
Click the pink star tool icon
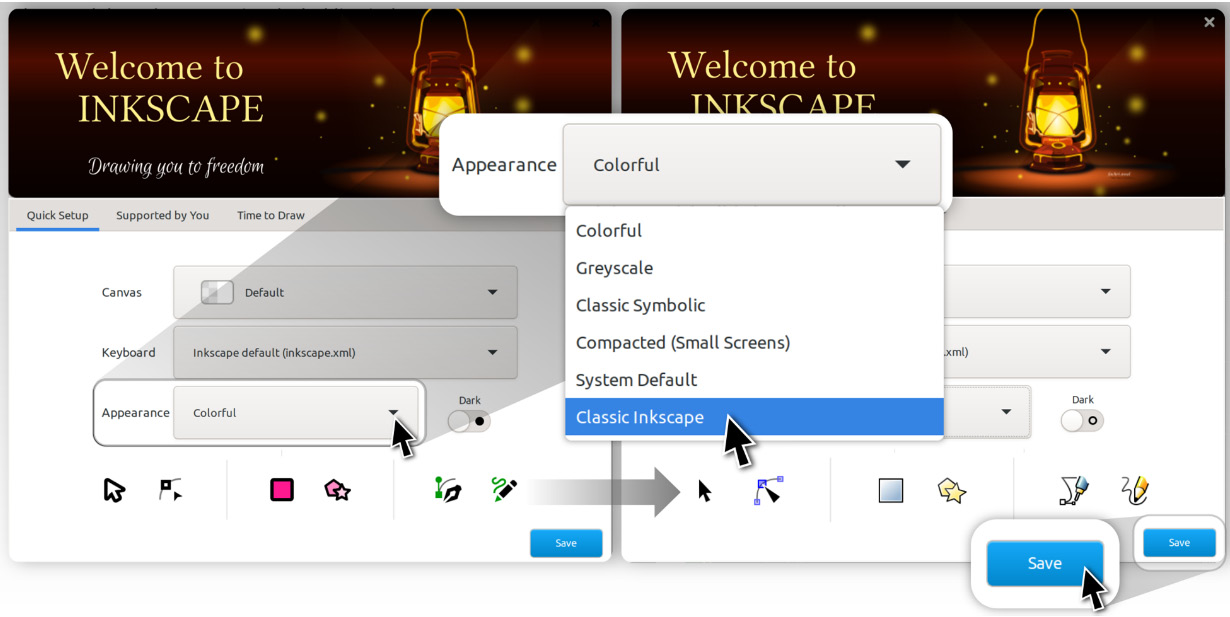pyautogui.click(x=338, y=490)
